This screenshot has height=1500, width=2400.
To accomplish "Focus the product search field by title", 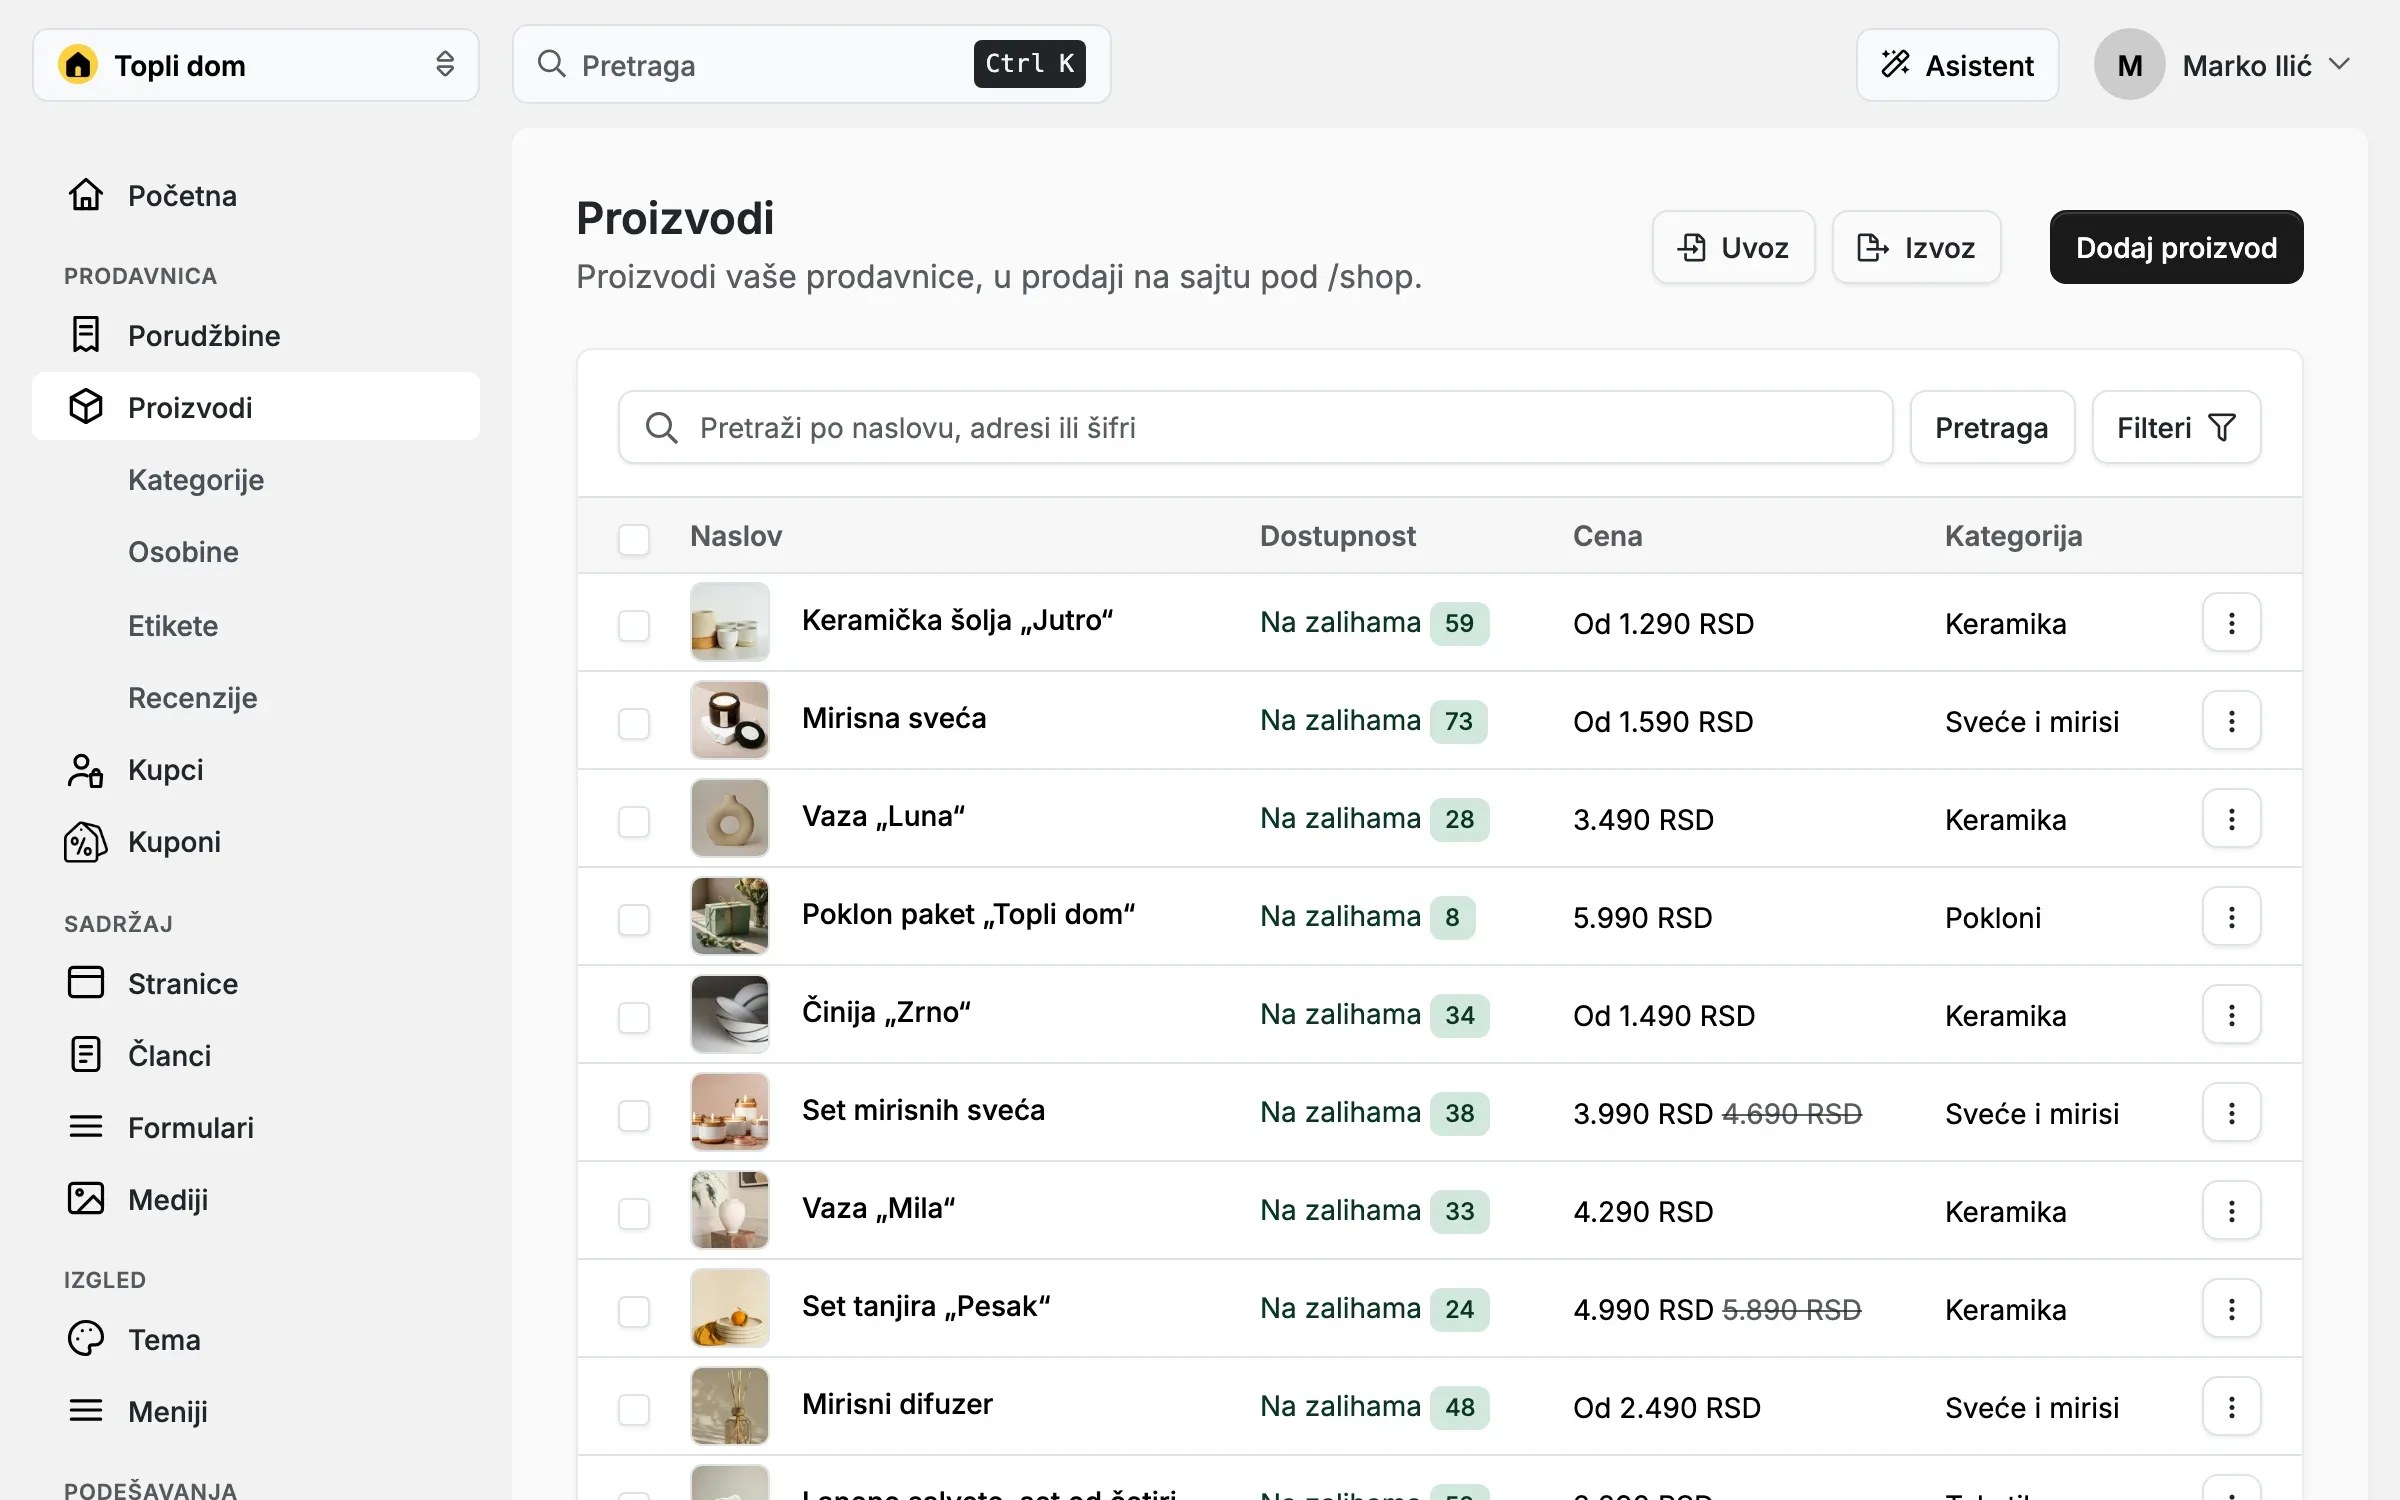I will coord(1255,428).
